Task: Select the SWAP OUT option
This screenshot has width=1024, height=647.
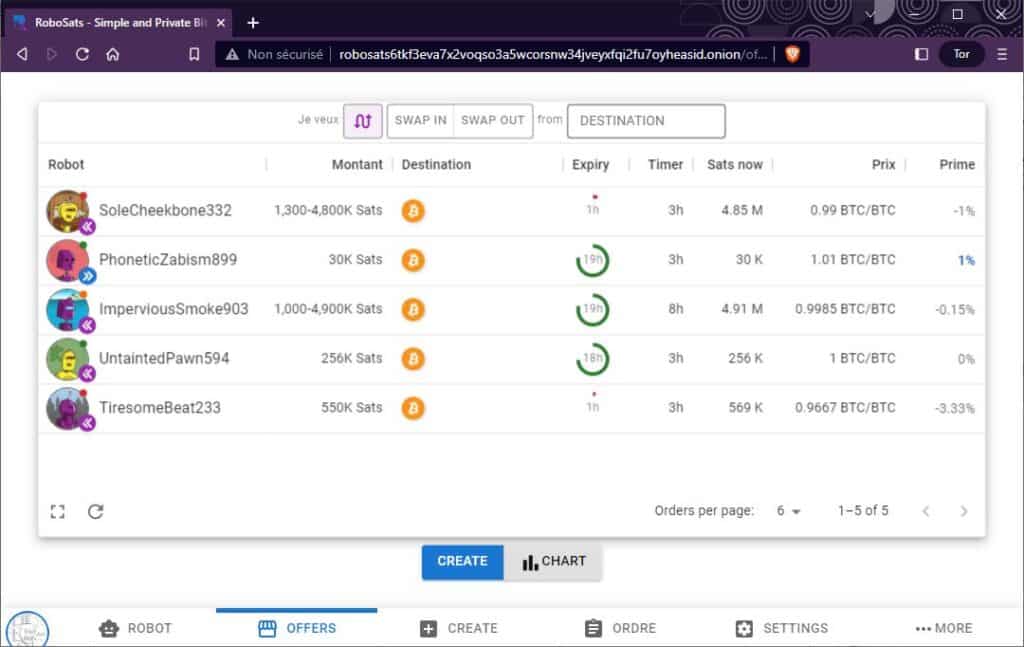Action: 493,121
